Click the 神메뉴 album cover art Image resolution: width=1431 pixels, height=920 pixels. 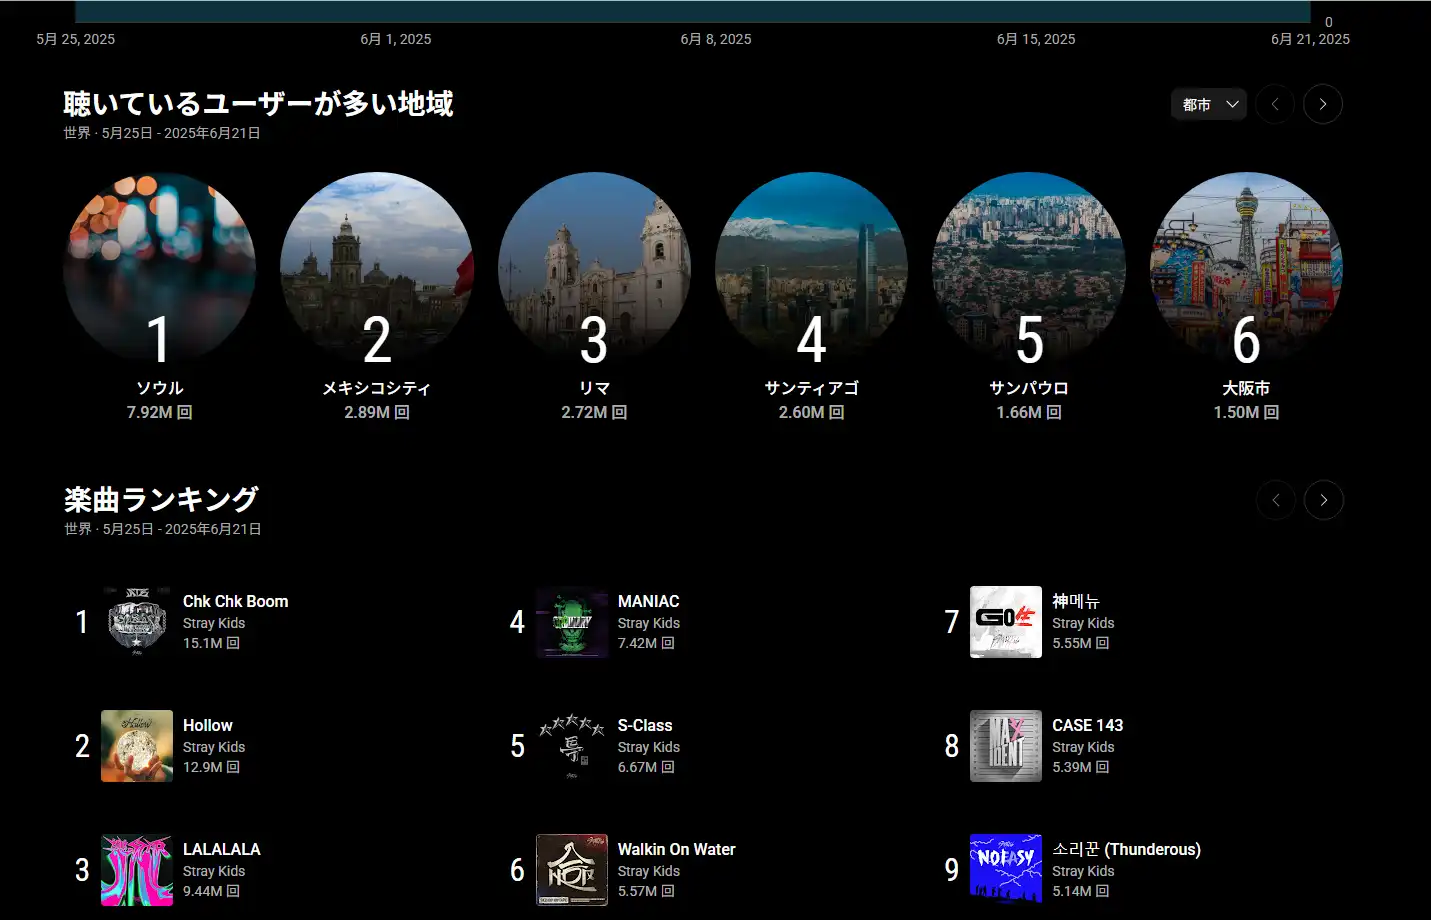click(1006, 622)
